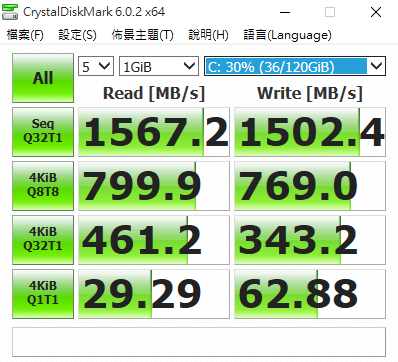Open the test count dropdown showing 5
Viewport: 398px width, 362px height.
(96, 66)
